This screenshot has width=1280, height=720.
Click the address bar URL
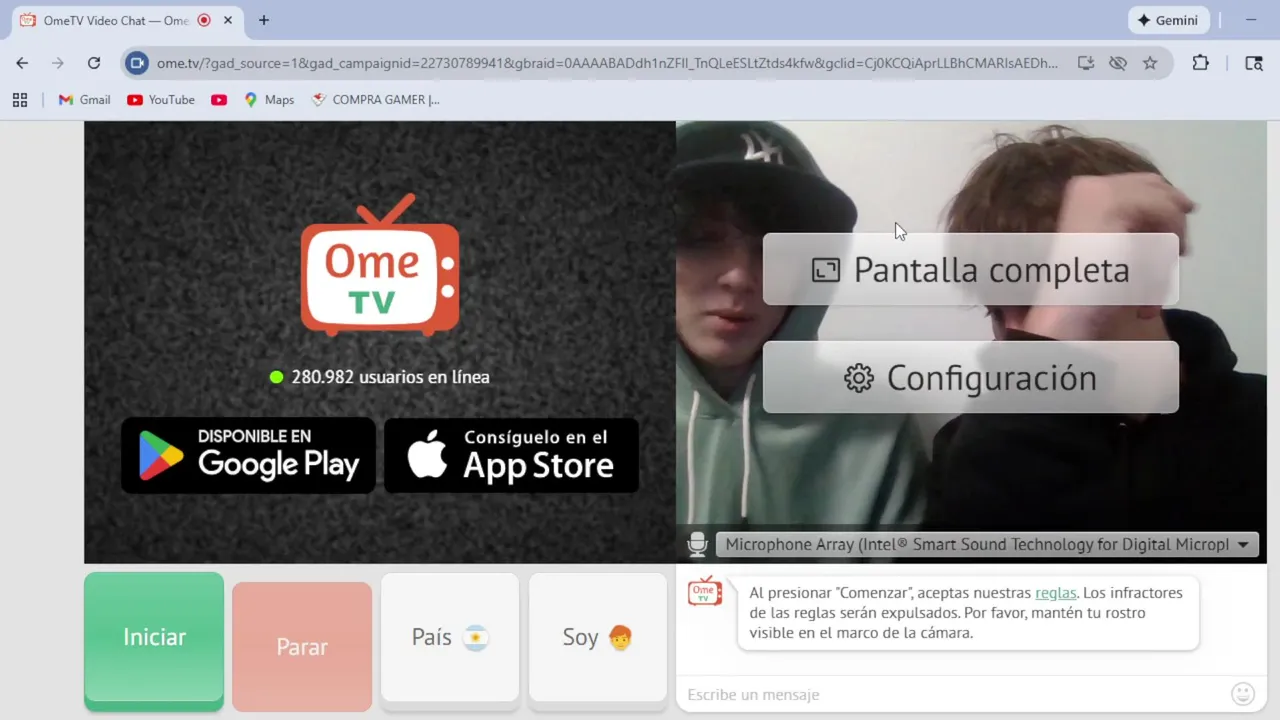[x=607, y=63]
